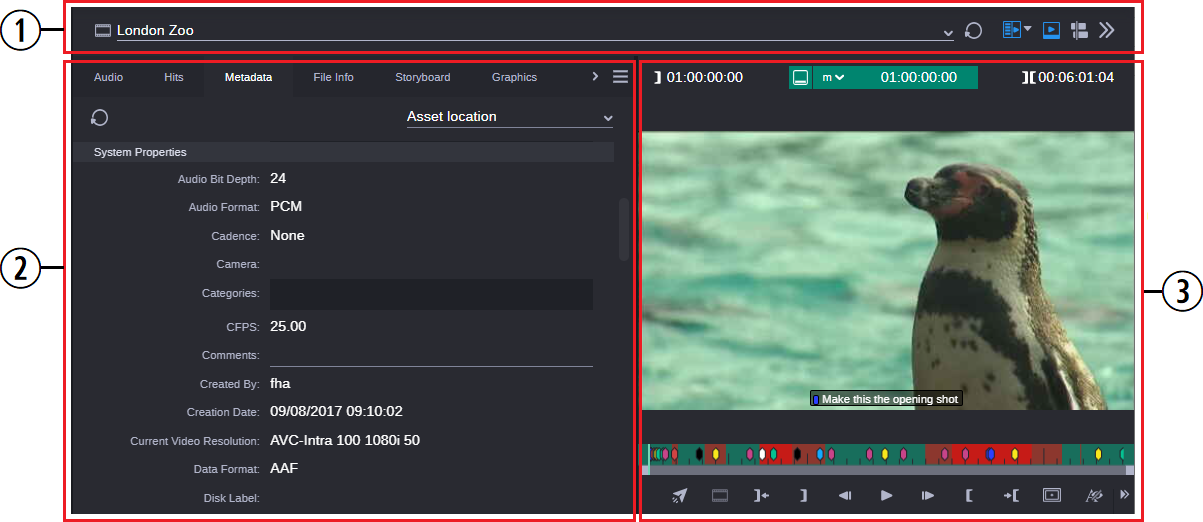Open the Storyboard tab
1203x522 pixels.
click(x=422, y=77)
